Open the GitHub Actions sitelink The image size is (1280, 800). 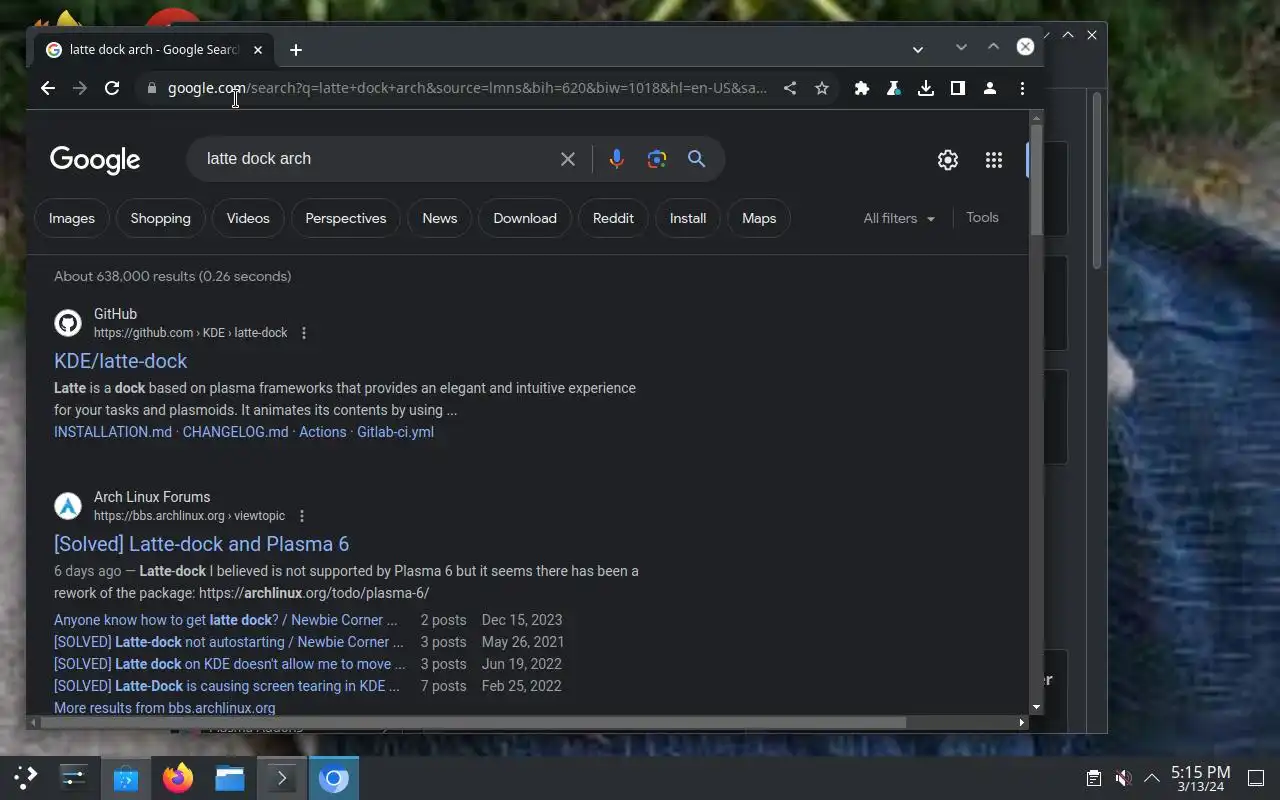coord(323,432)
